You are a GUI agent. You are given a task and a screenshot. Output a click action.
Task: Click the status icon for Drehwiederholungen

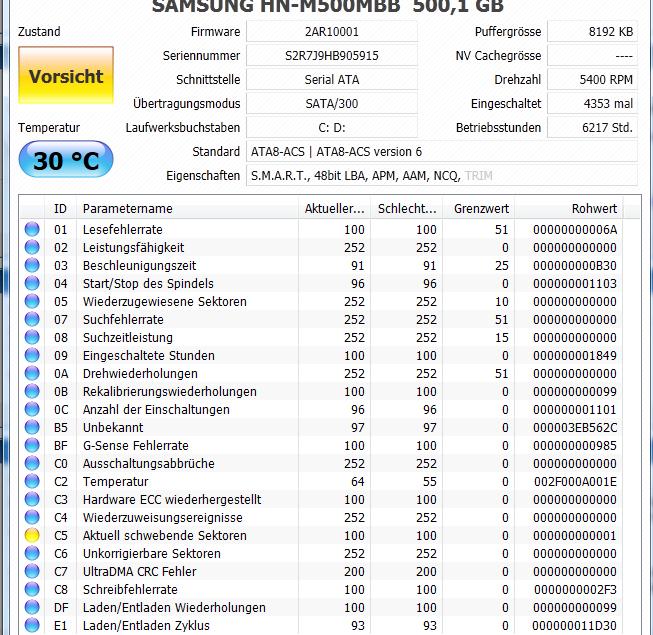(32, 373)
